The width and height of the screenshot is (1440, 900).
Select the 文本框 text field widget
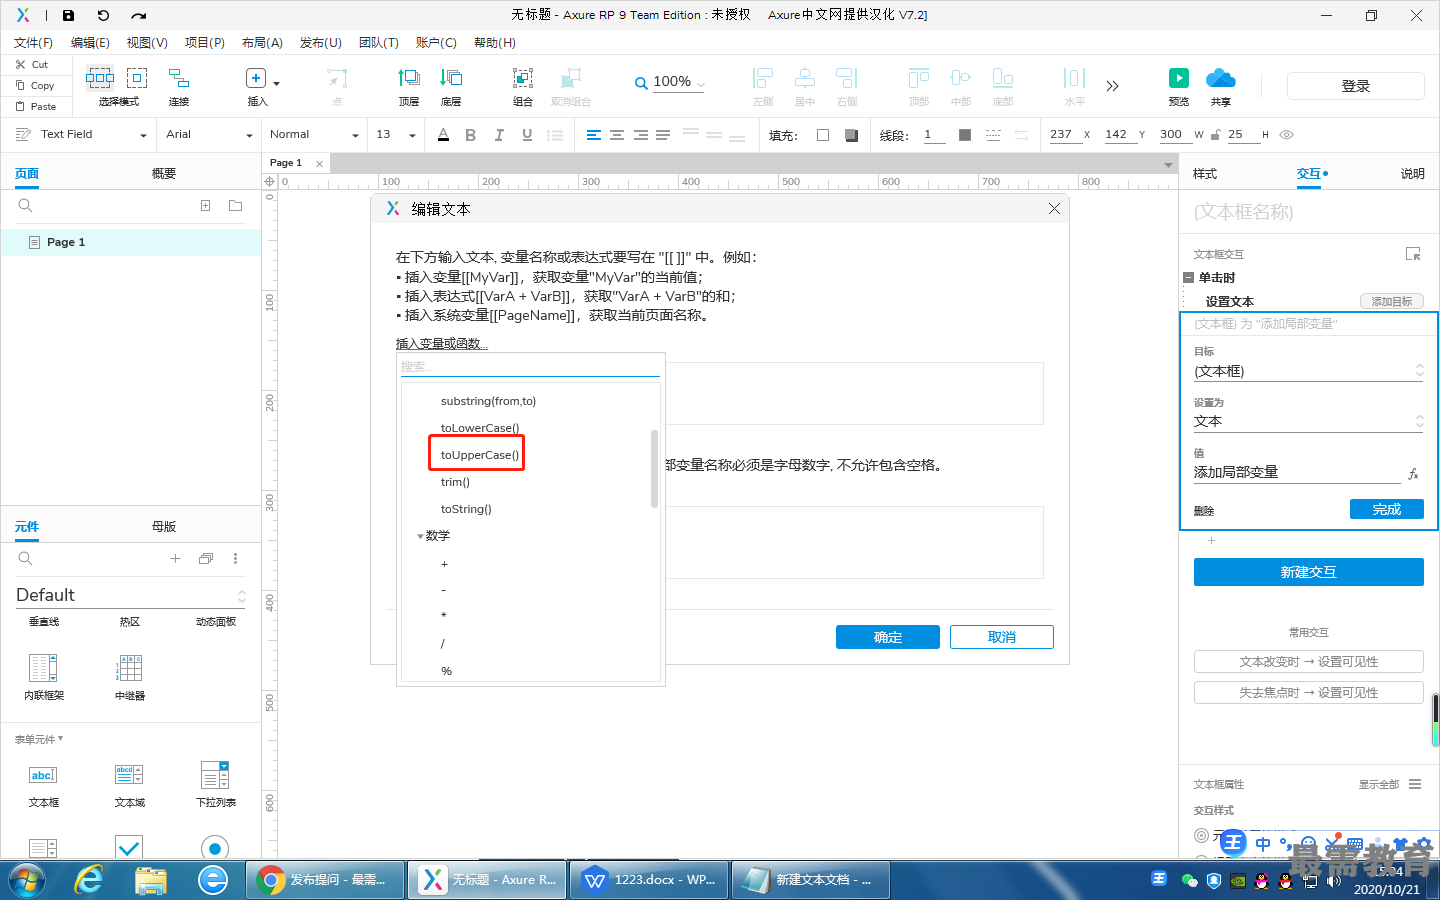pyautogui.click(x=44, y=783)
